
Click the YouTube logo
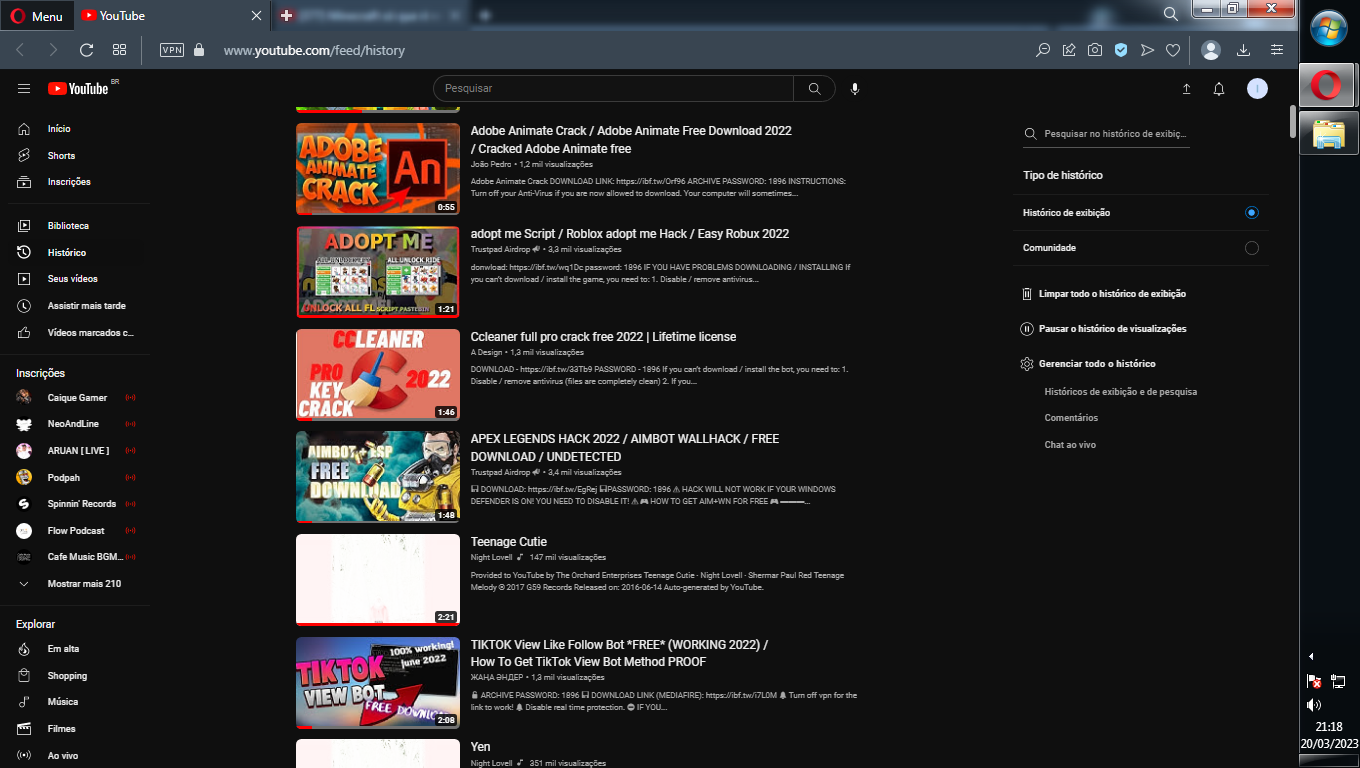[78, 88]
